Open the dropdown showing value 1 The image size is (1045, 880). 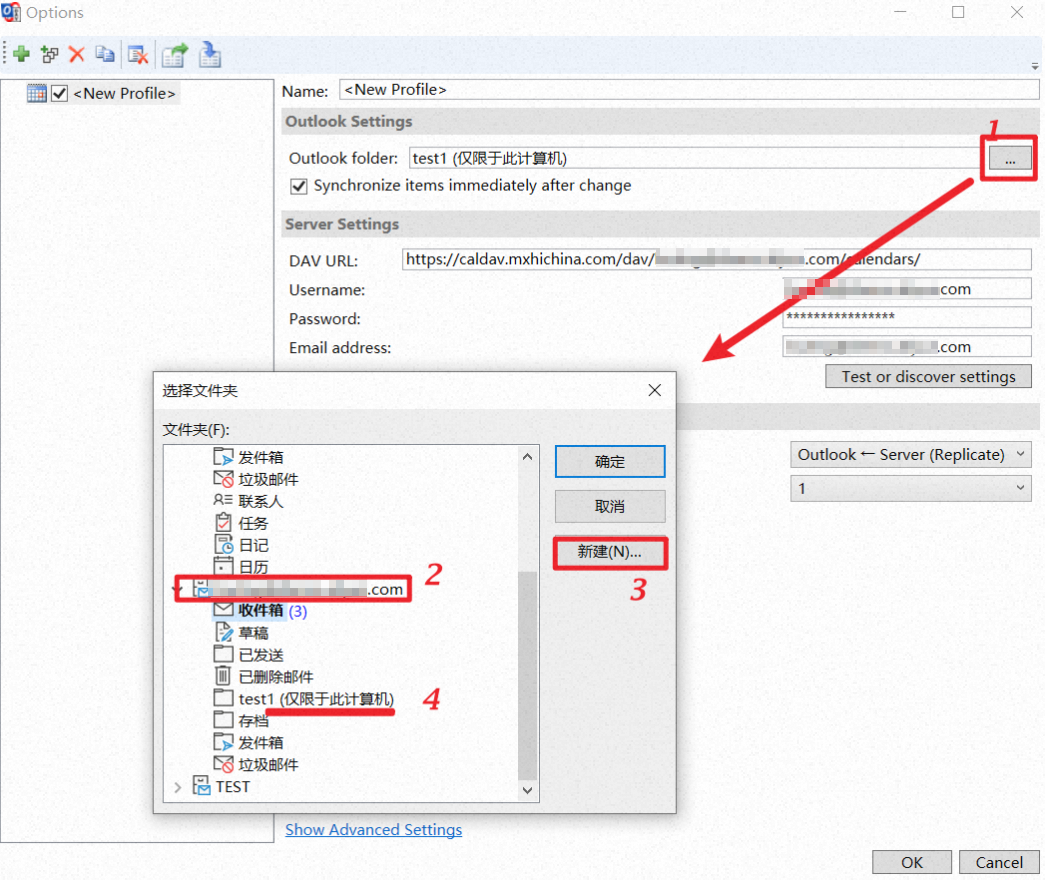(x=910, y=489)
